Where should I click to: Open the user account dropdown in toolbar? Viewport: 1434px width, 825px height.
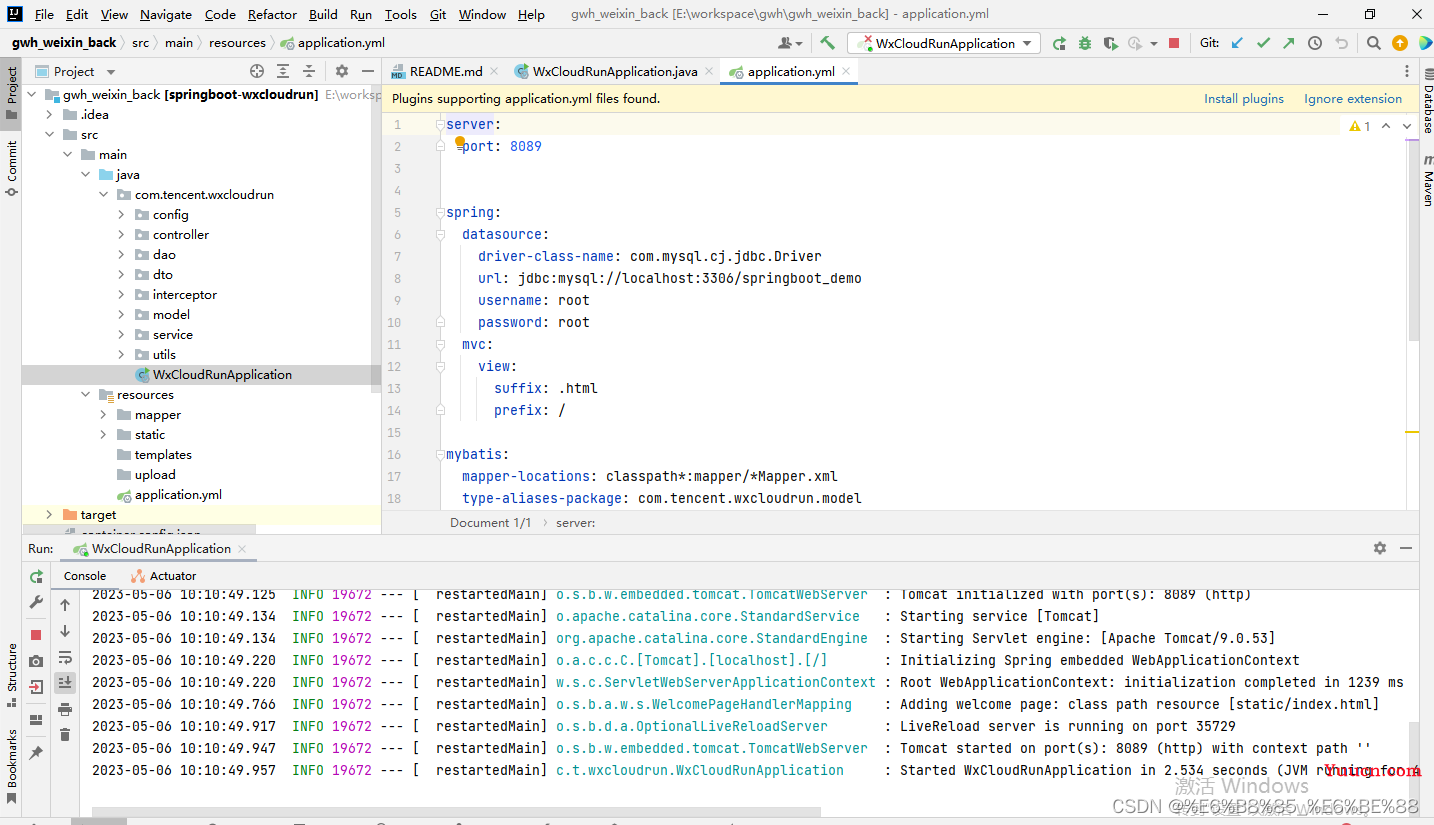point(790,43)
